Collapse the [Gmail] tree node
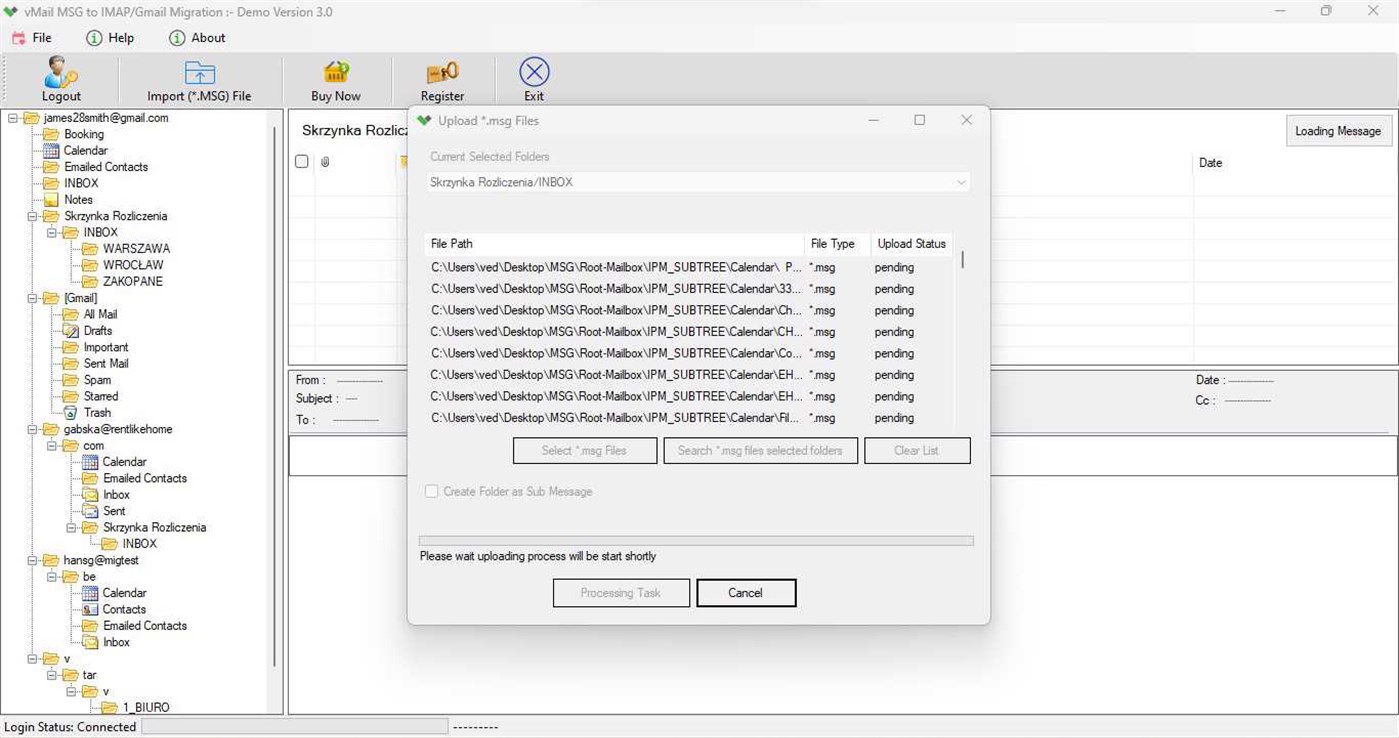The height and width of the screenshot is (738, 1399). (32, 298)
